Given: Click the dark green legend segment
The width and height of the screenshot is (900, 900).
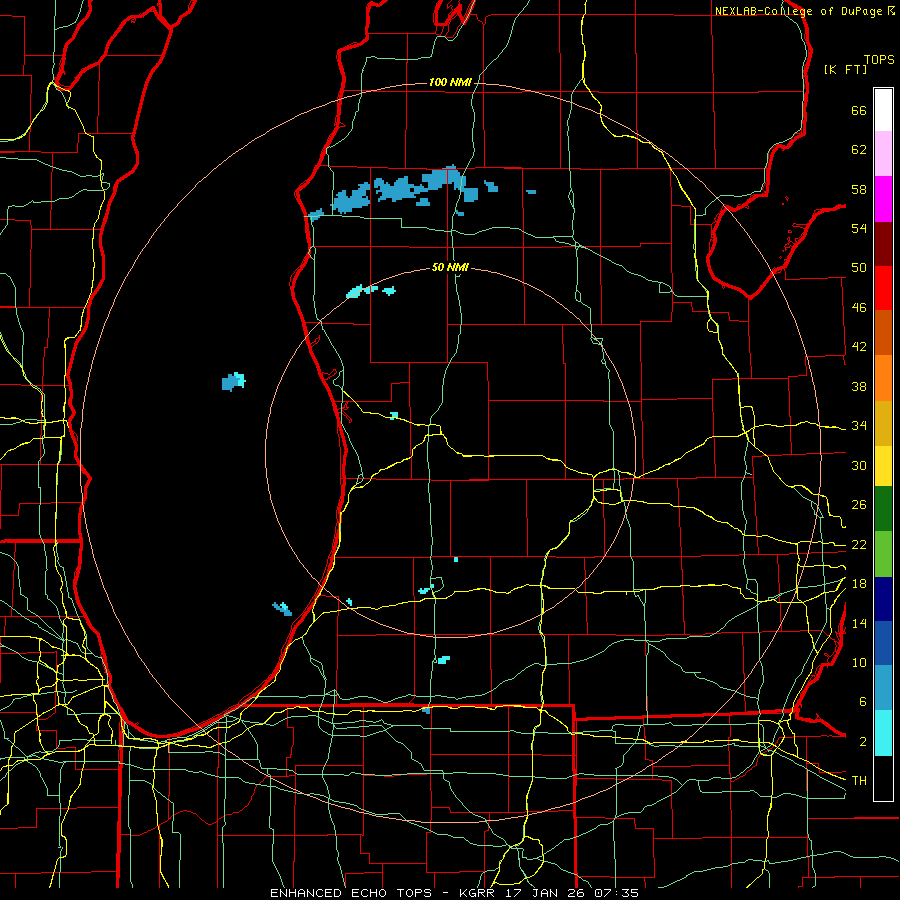Looking at the screenshot, I should (883, 509).
